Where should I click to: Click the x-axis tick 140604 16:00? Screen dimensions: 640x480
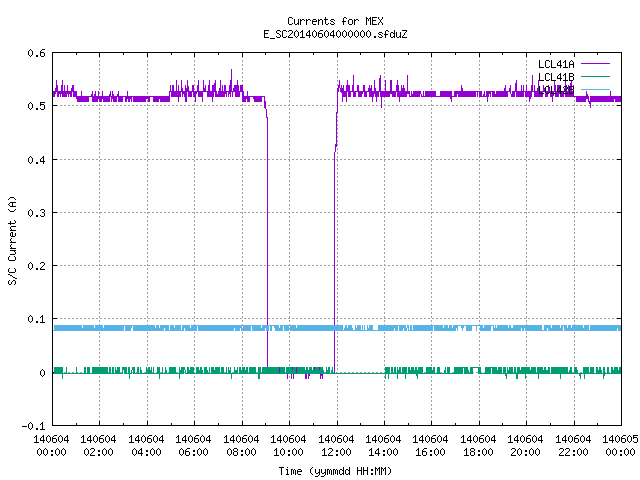pos(431,446)
